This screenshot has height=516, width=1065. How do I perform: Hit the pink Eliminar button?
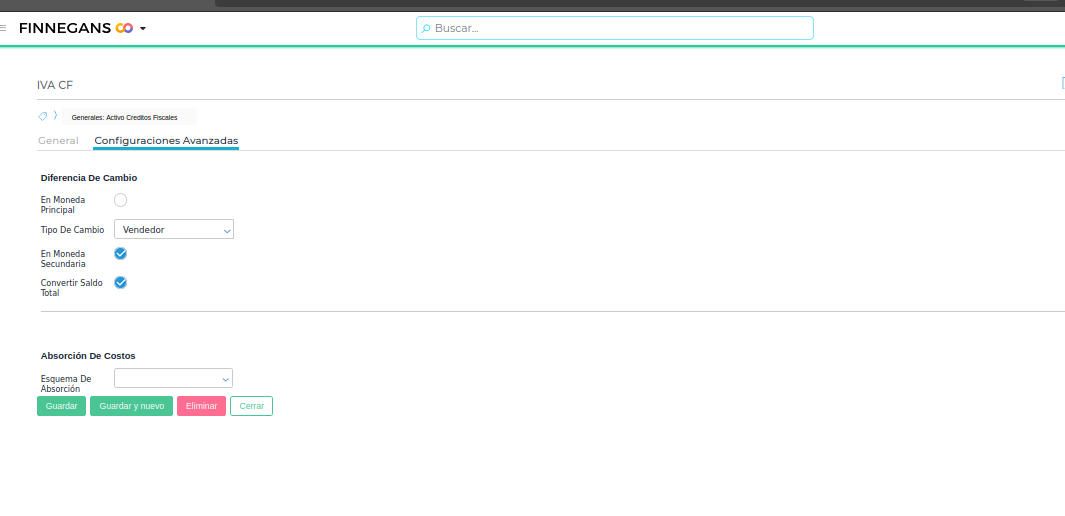[201, 406]
